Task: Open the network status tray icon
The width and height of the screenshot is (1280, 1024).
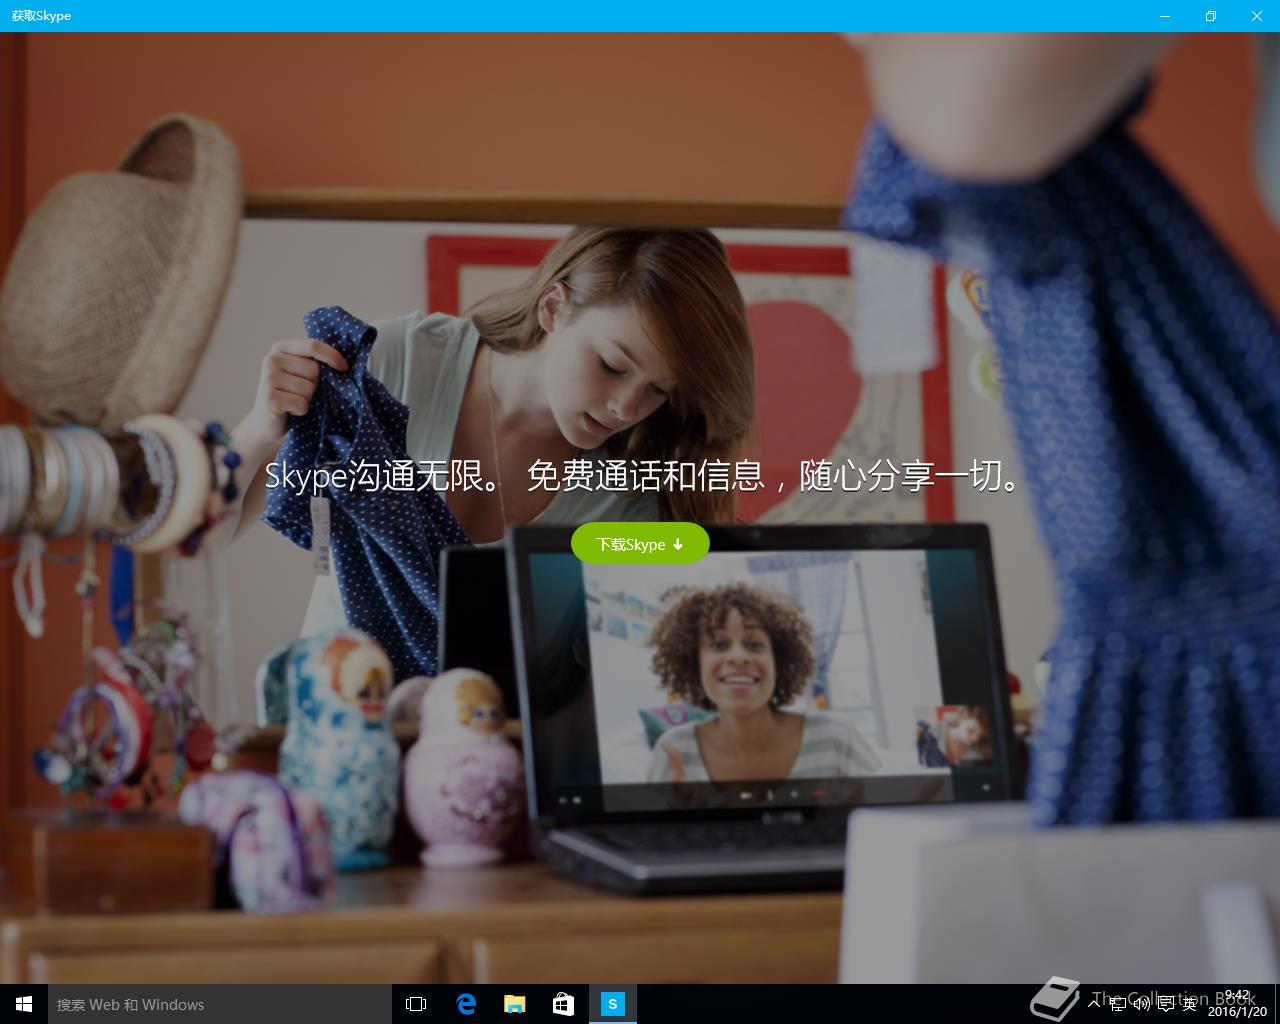Action: (x=1118, y=1004)
